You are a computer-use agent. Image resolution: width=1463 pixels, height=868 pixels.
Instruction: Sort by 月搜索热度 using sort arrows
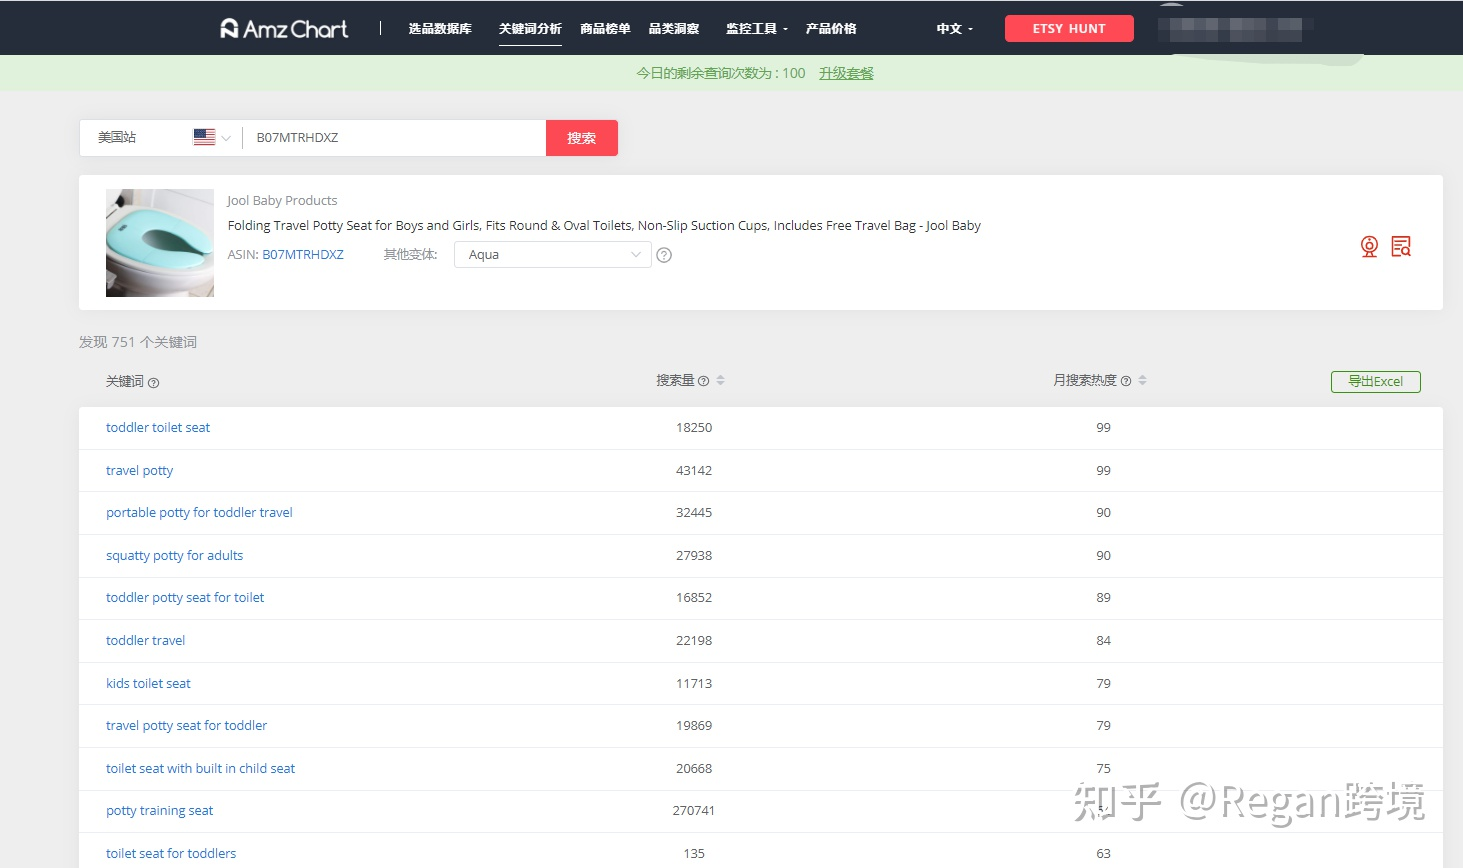click(1142, 380)
